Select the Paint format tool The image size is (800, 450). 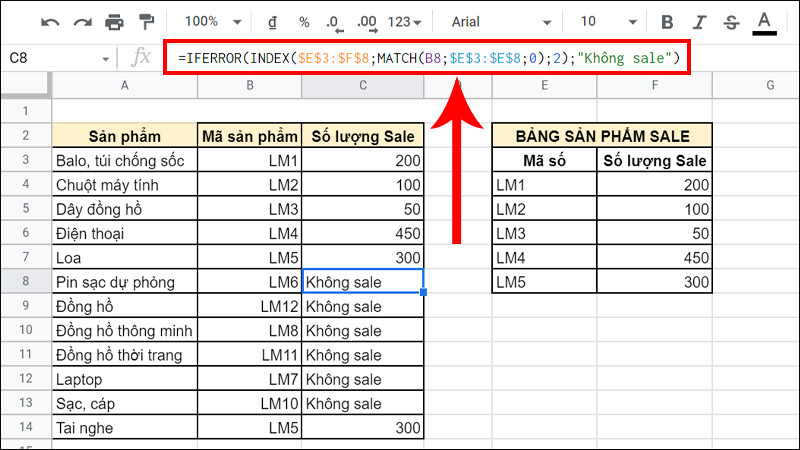point(146,22)
